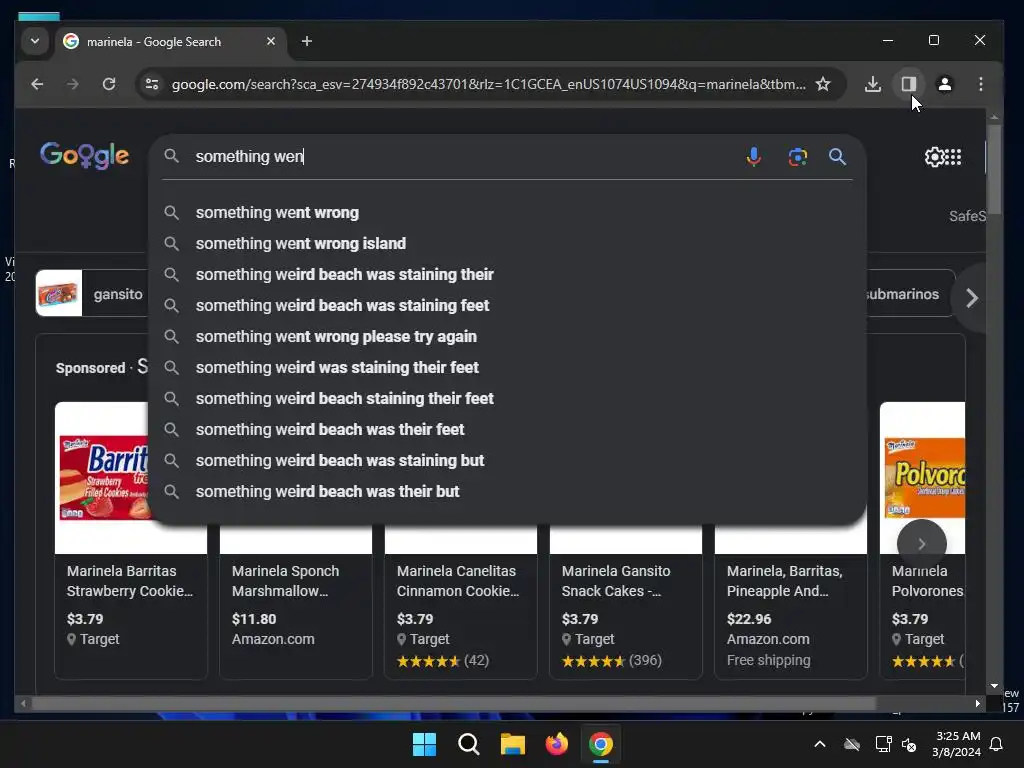Select 'something weird beach was staining their'
The width and height of the screenshot is (1024, 768).
(507, 274)
